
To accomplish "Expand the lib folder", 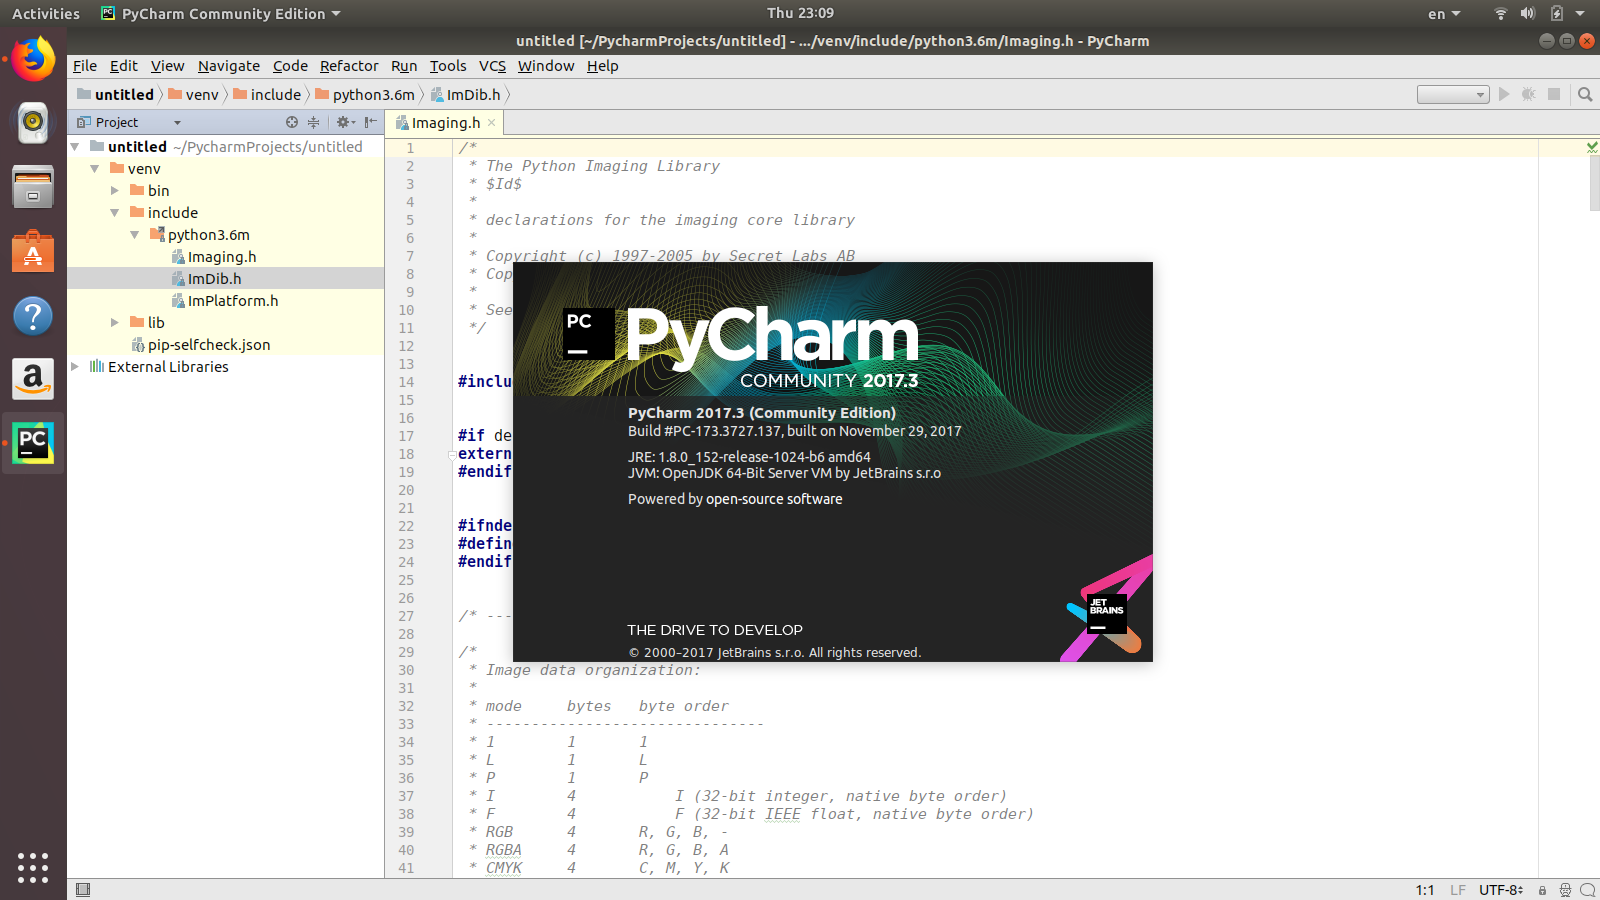I will [x=115, y=322].
